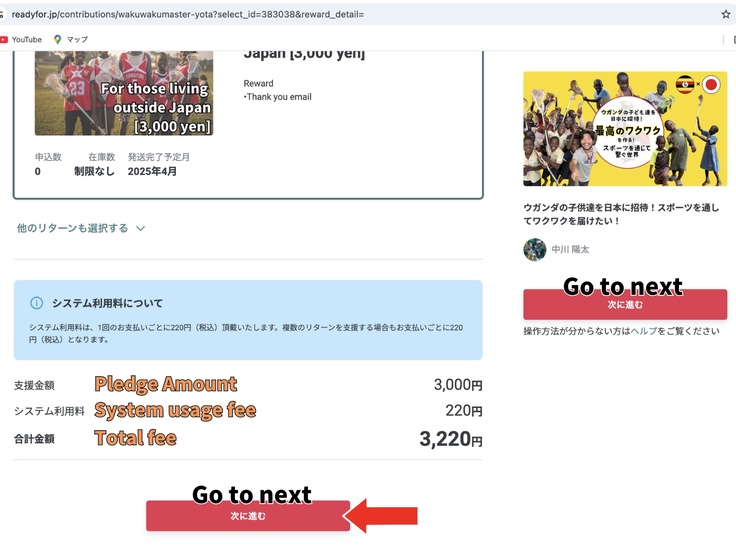The height and width of the screenshot is (550, 736).
Task: Select the Thank you email reward card
Action: (x=248, y=125)
